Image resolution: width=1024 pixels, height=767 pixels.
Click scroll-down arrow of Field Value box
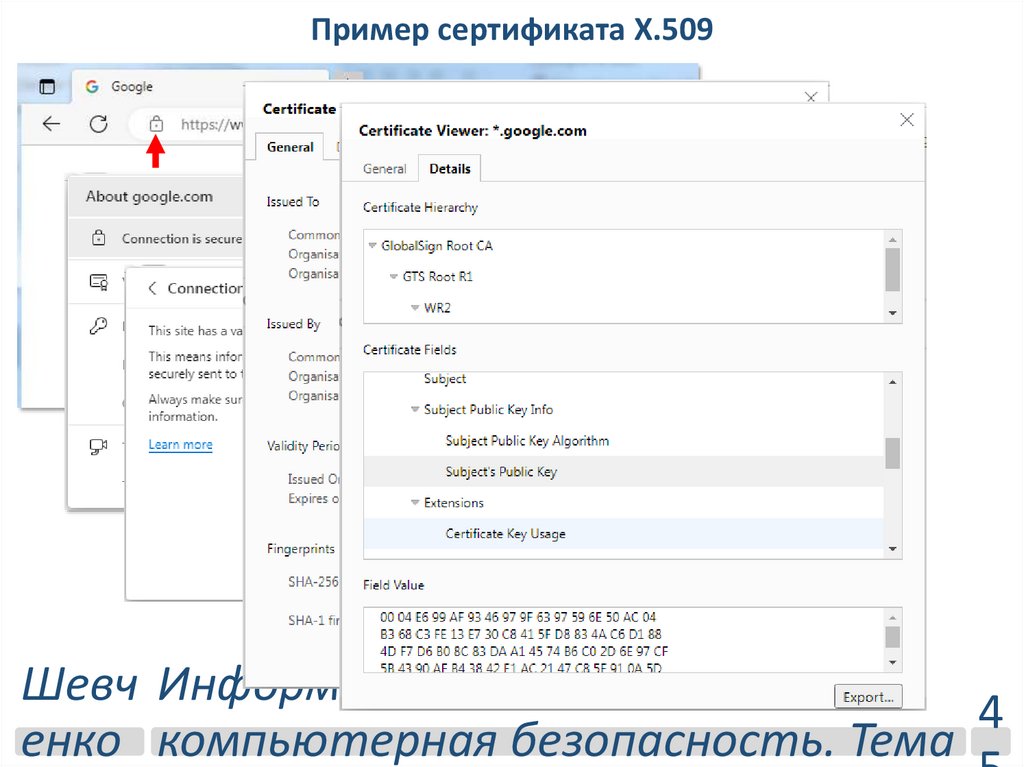point(893,663)
